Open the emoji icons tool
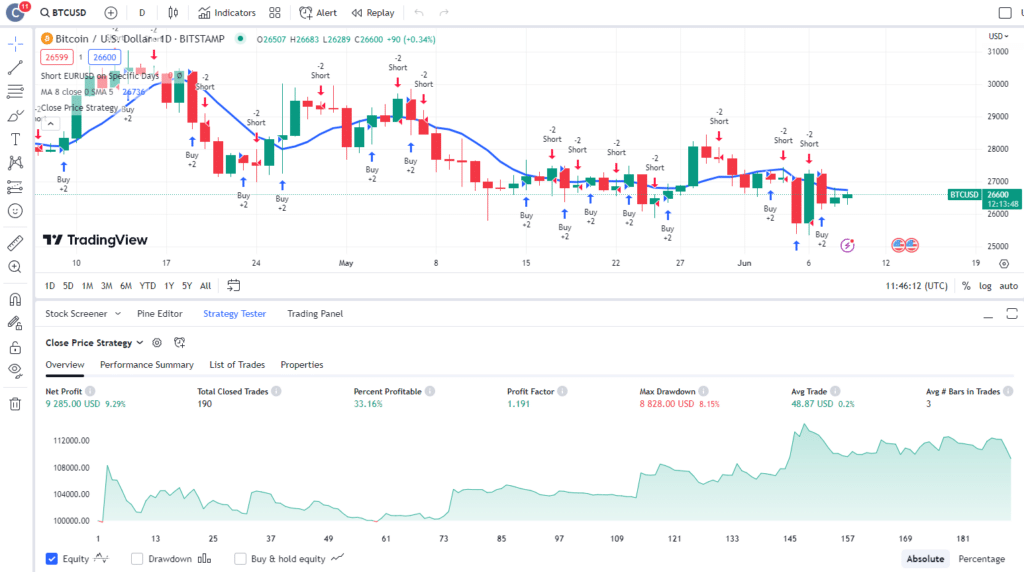Viewport: 1024px width, 572px height. tap(16, 211)
